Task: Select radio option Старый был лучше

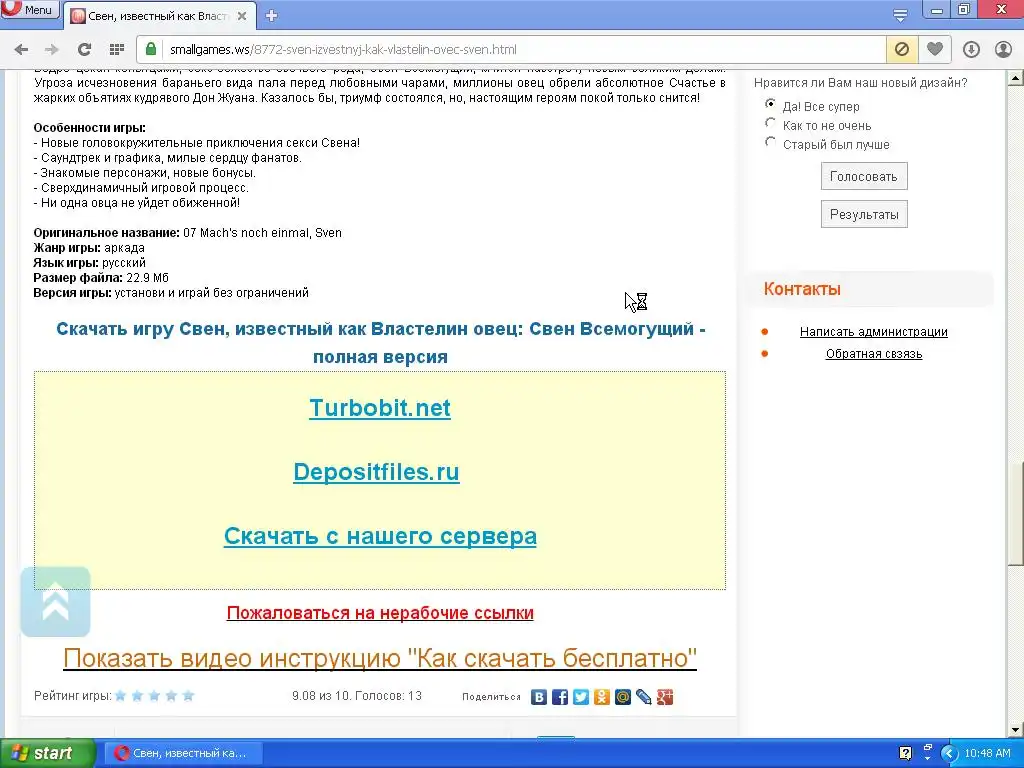Action: (x=771, y=142)
